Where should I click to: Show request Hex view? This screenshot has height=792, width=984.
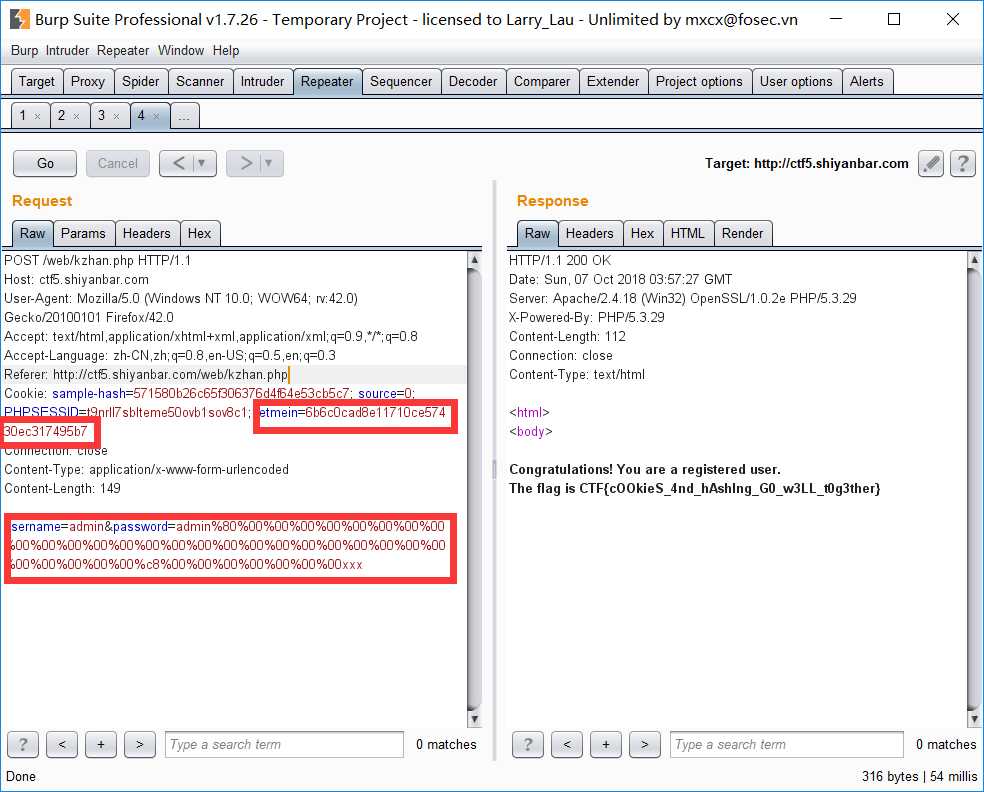click(x=199, y=233)
